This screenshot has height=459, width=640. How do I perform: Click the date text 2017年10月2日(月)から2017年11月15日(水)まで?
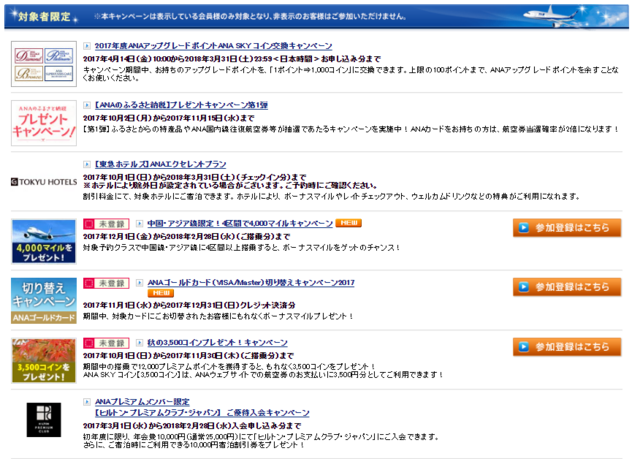pos(169,118)
